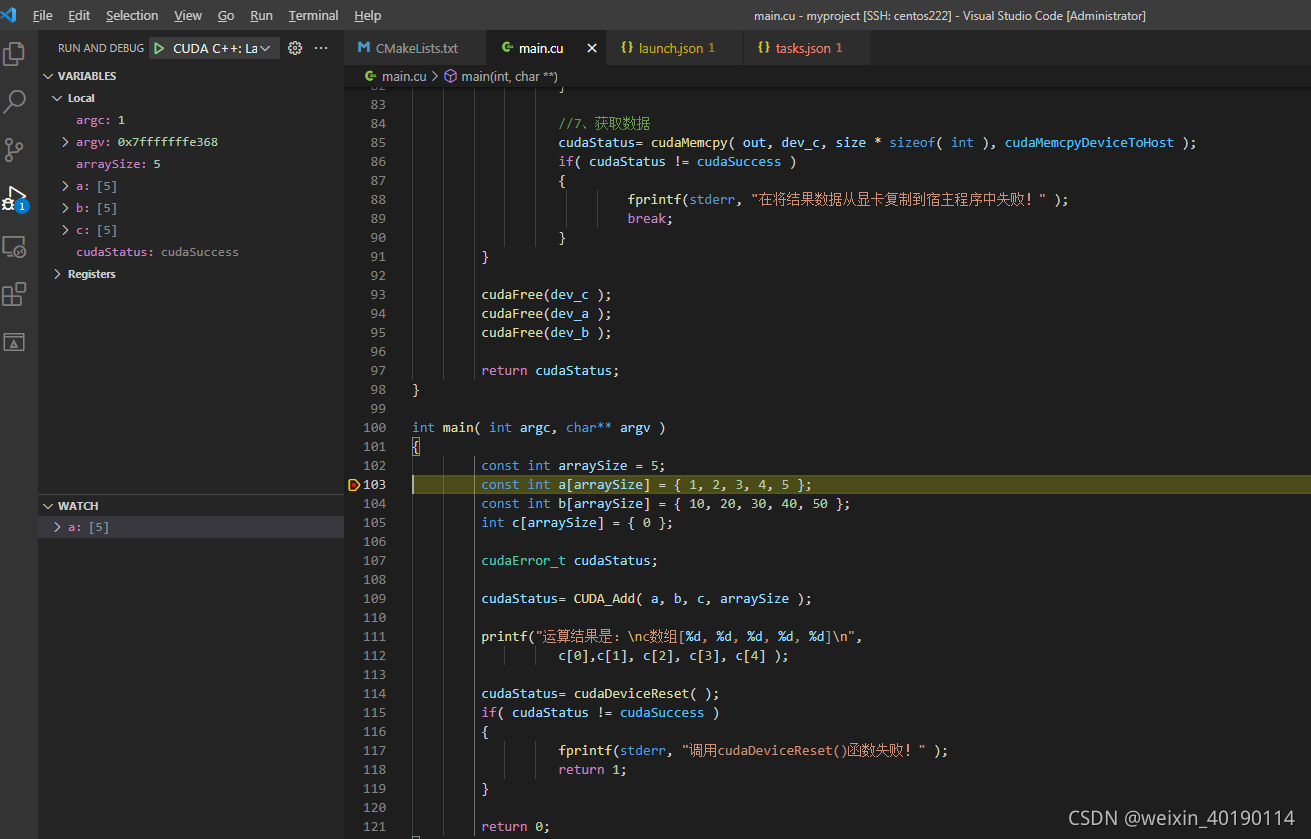
Task: Open launch.json via the gear icon
Action: pos(295,48)
